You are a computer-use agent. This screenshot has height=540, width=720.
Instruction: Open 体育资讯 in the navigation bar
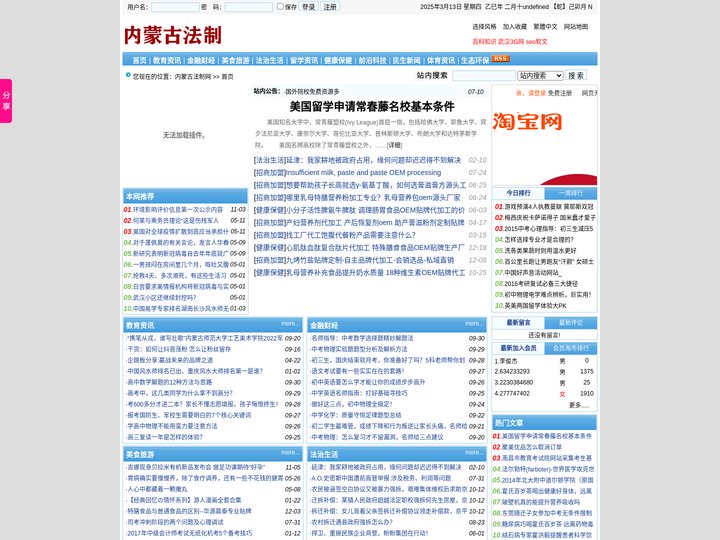tap(441, 60)
